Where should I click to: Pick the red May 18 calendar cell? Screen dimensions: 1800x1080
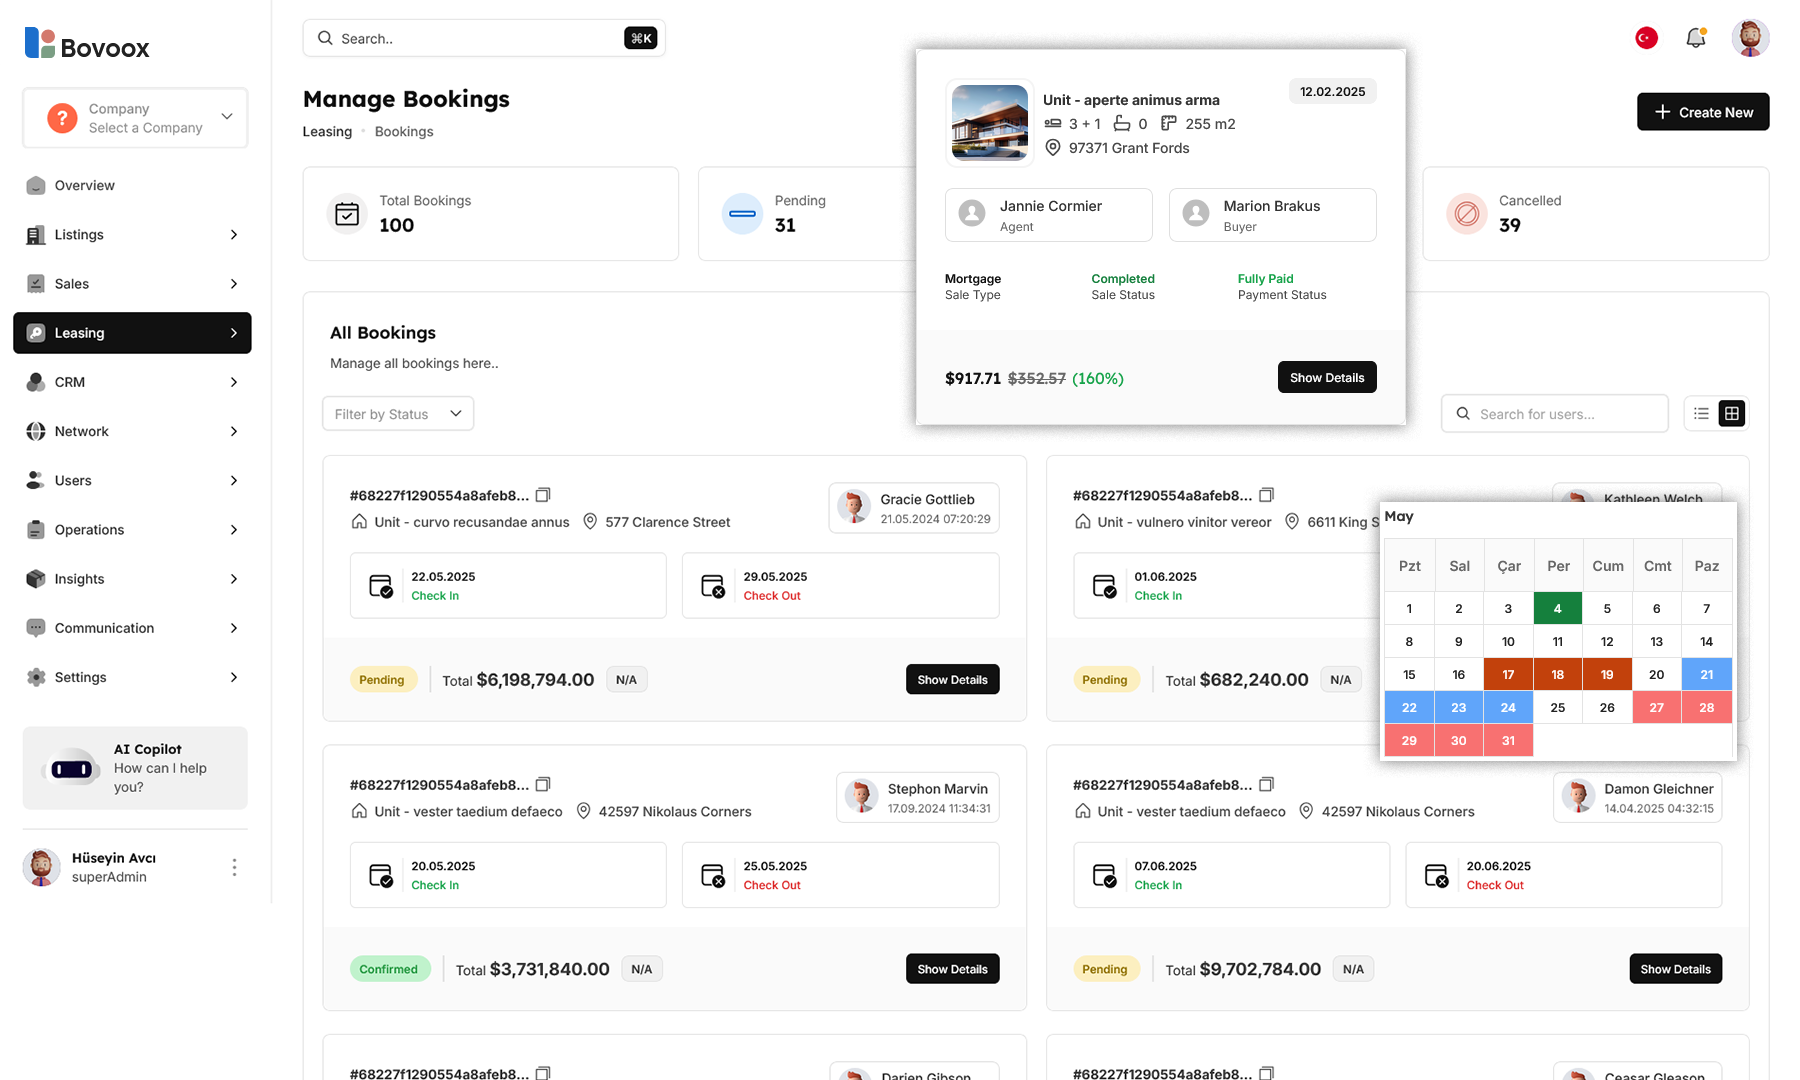point(1557,674)
